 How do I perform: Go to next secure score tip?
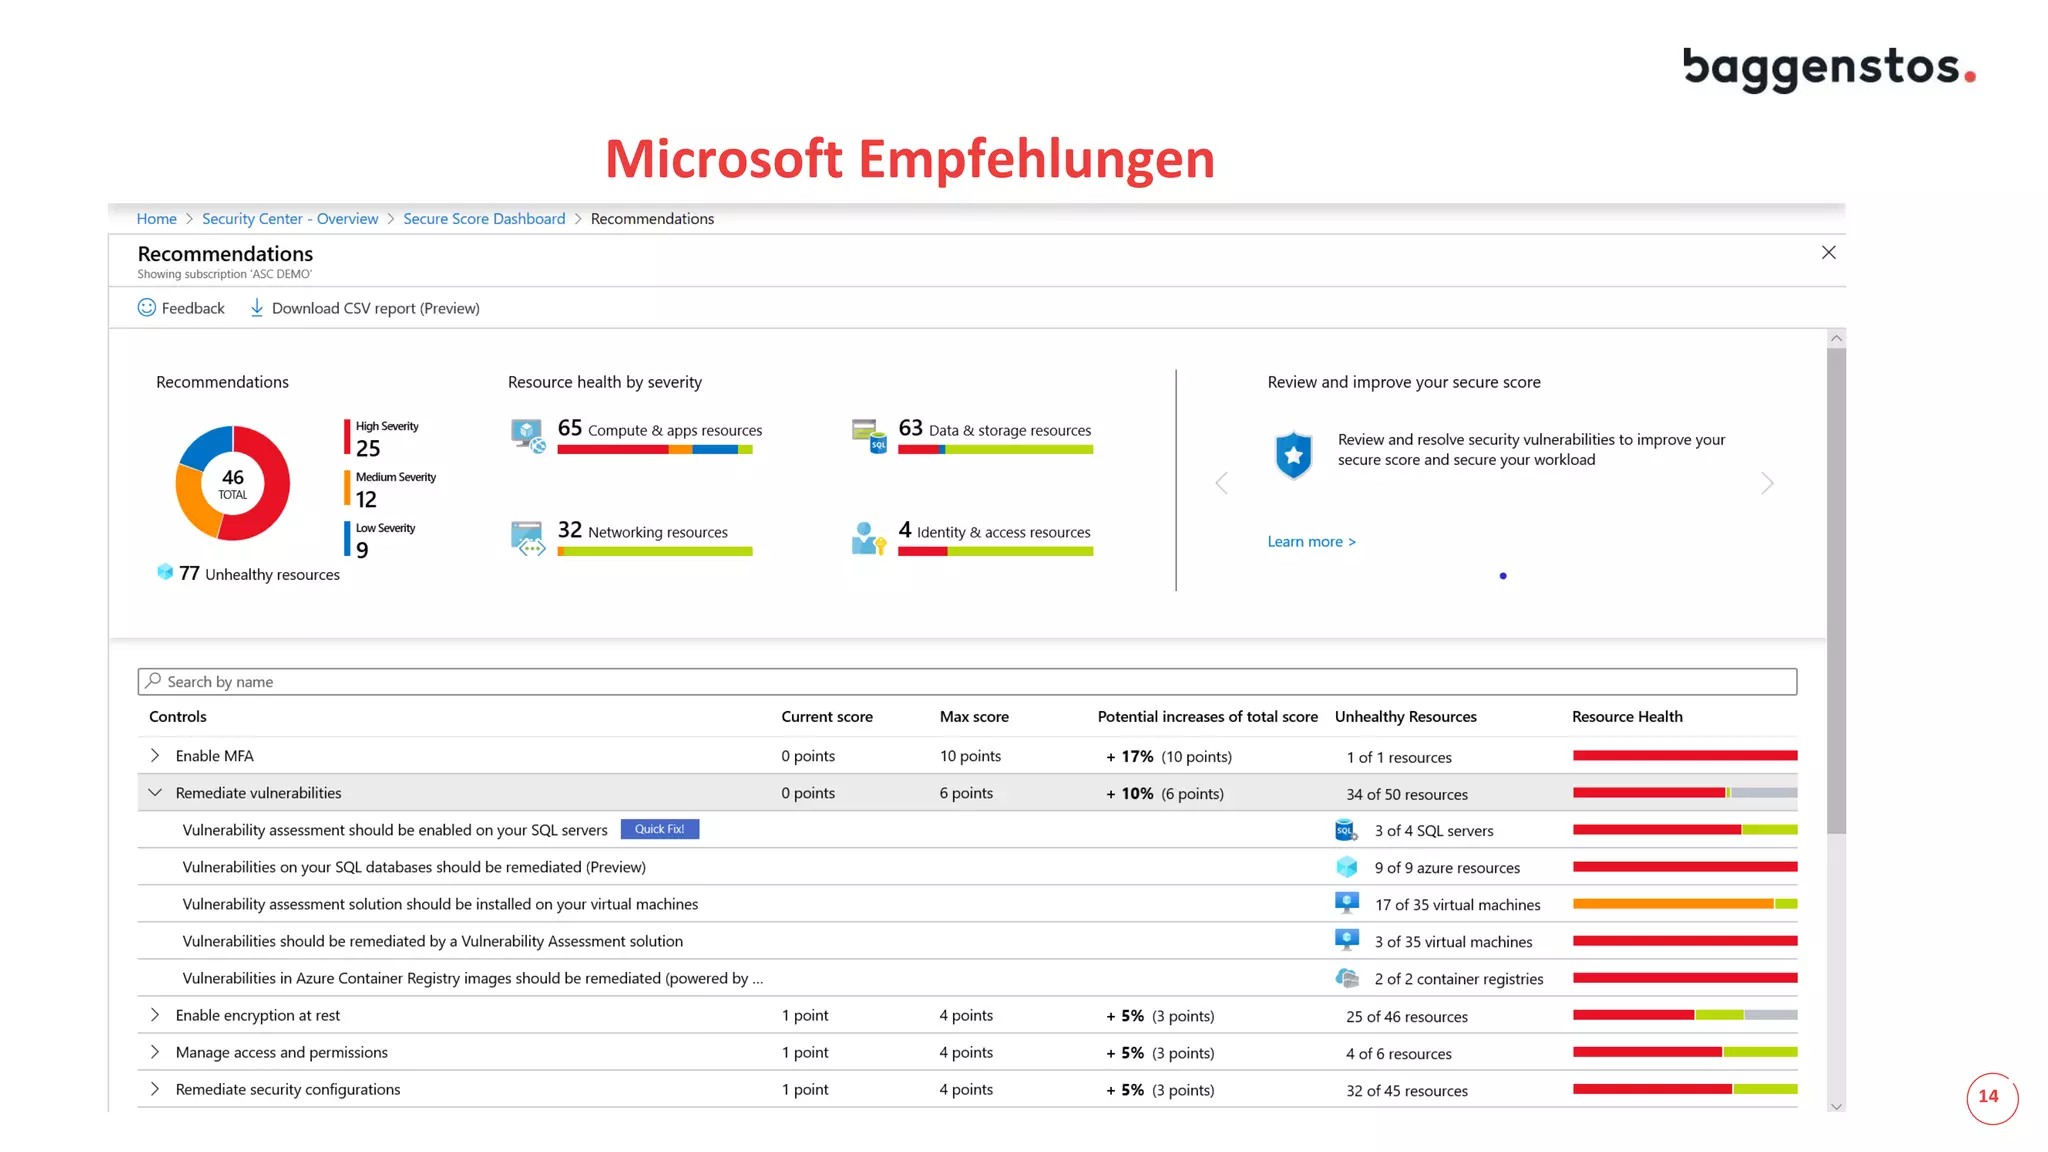coord(1767,483)
